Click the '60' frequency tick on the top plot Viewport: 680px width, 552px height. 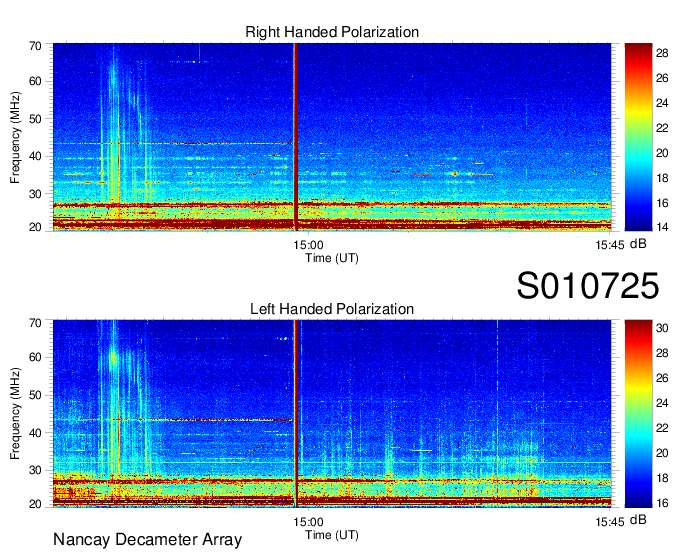(x=35, y=81)
